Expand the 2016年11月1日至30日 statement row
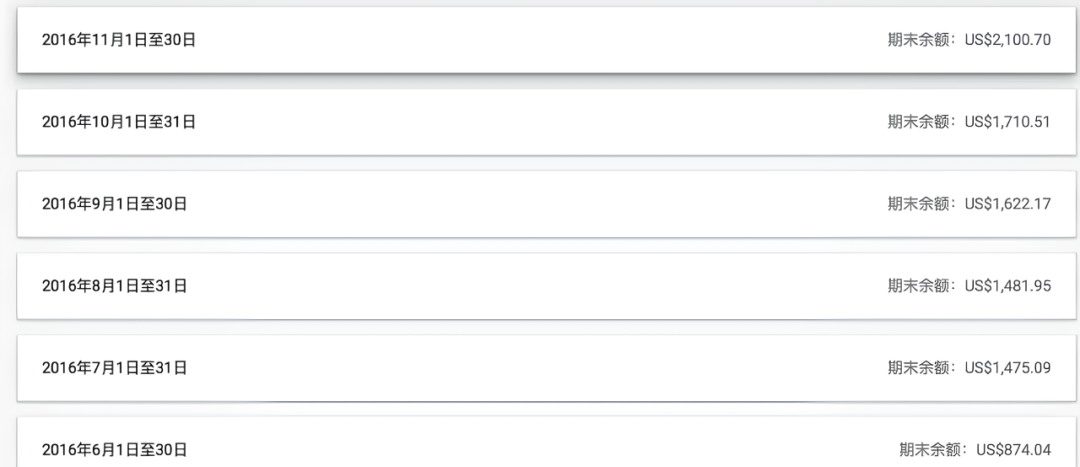Screen dimensions: 1080x467 118,40
